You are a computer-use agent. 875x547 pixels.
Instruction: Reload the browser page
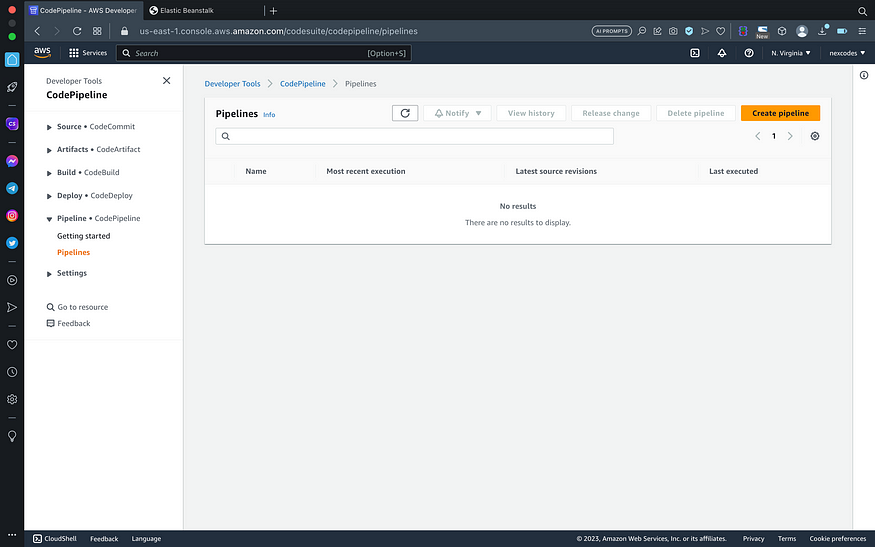(x=77, y=31)
